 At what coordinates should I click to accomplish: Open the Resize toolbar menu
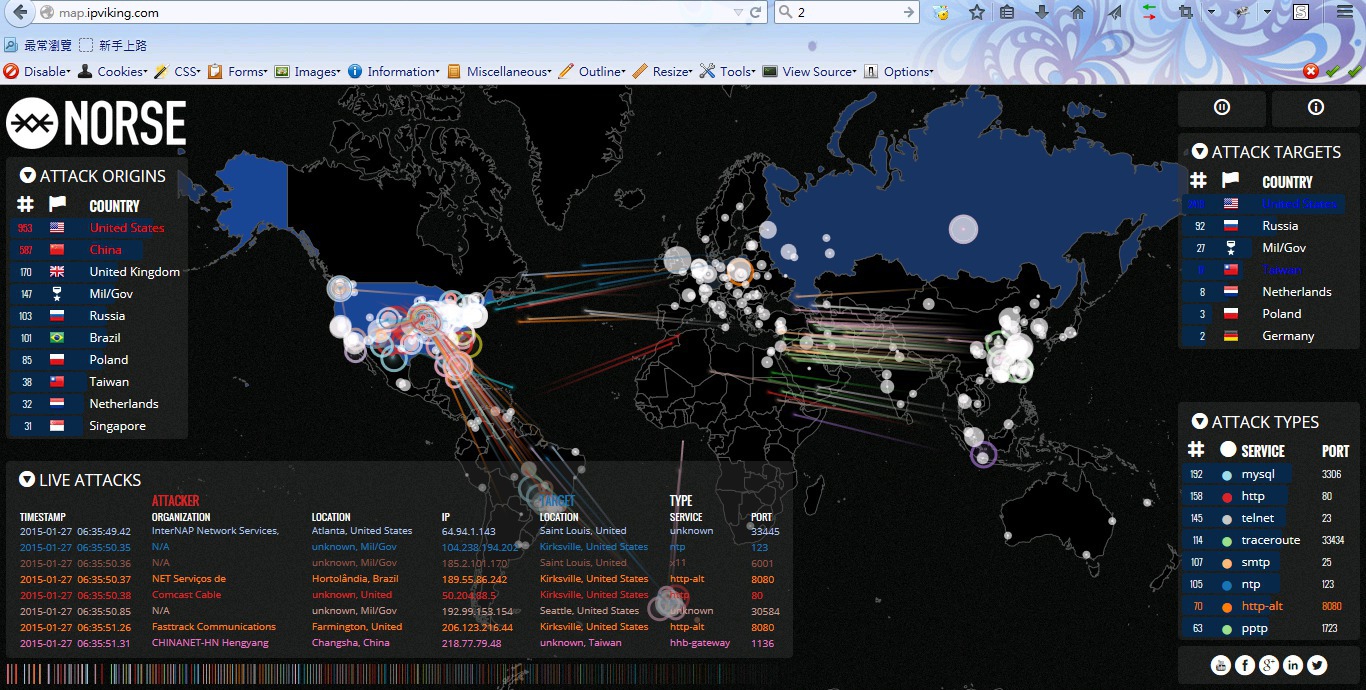(x=663, y=72)
